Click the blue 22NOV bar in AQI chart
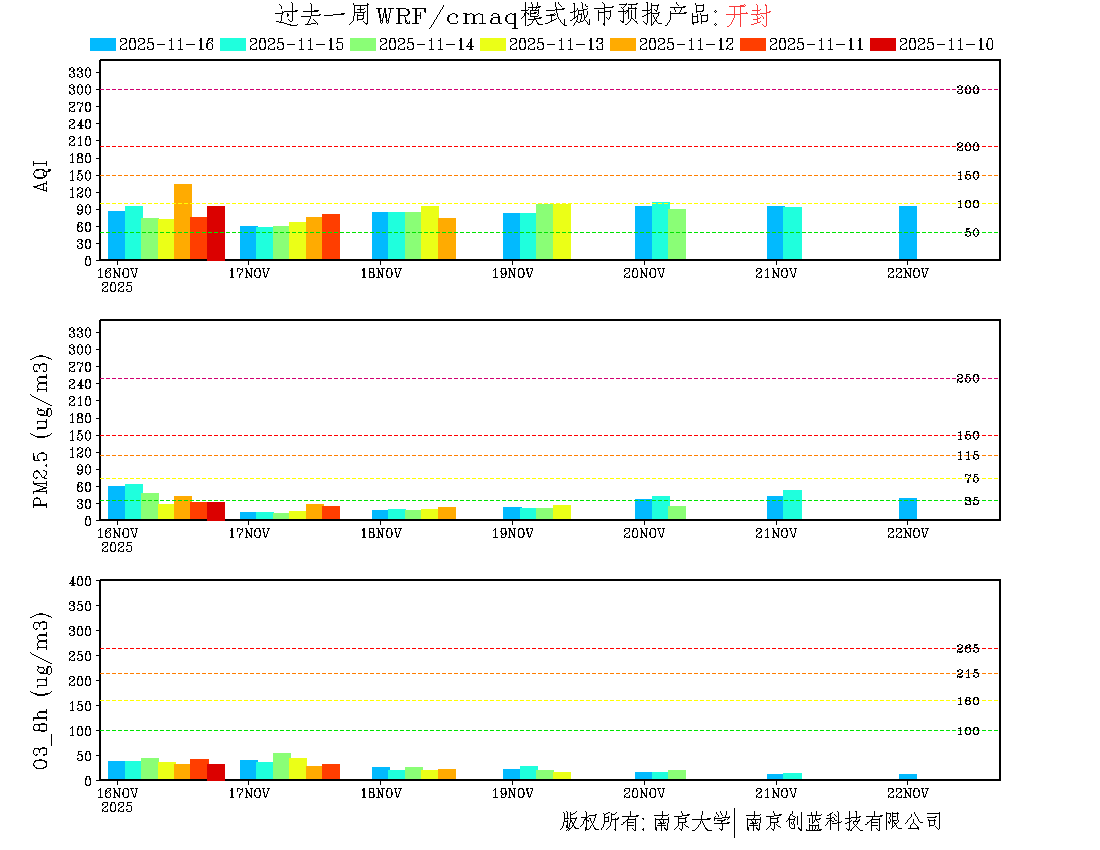The height and width of the screenshot is (850, 1100). (907, 232)
